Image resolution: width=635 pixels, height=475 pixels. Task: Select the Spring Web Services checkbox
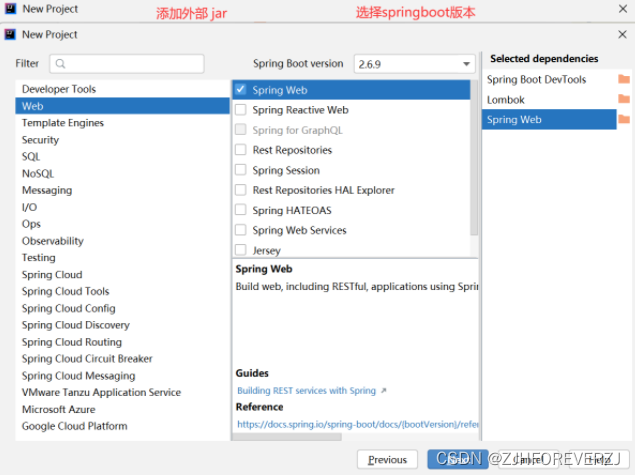click(241, 230)
